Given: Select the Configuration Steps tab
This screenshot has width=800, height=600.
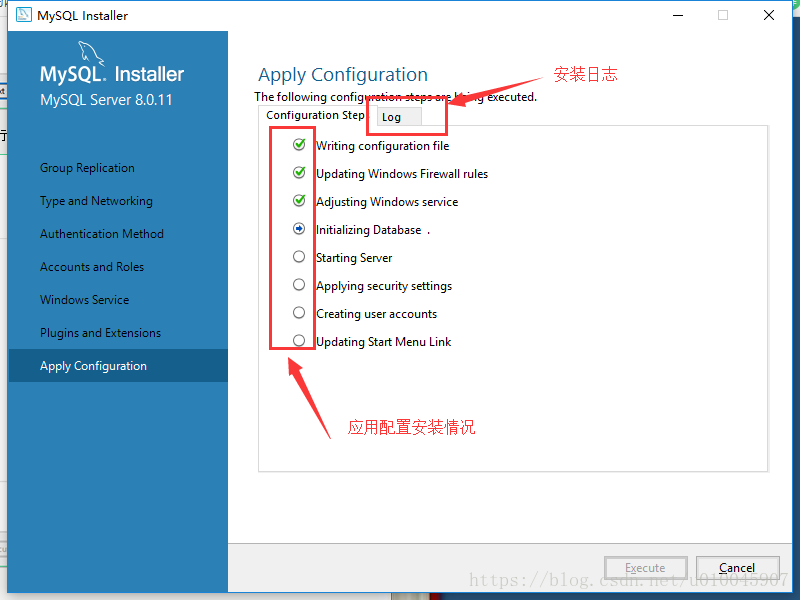Looking at the screenshot, I should pos(317,115).
